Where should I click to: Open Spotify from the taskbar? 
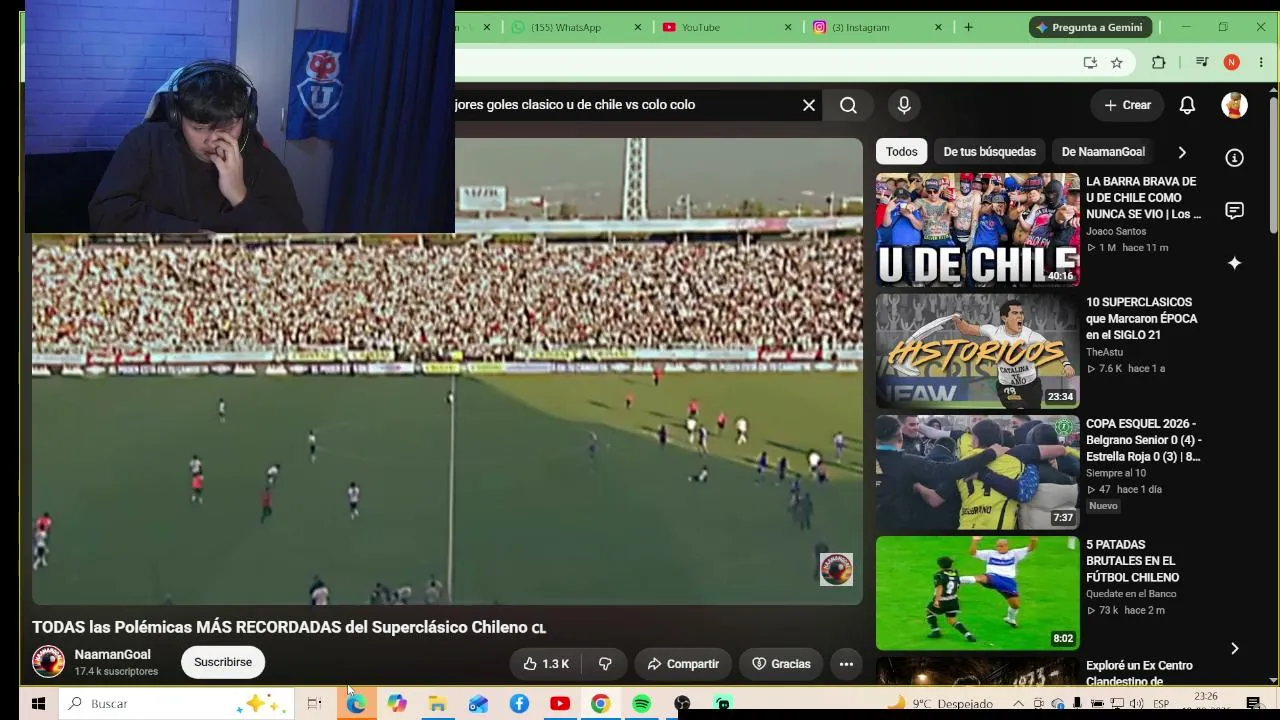click(x=641, y=704)
